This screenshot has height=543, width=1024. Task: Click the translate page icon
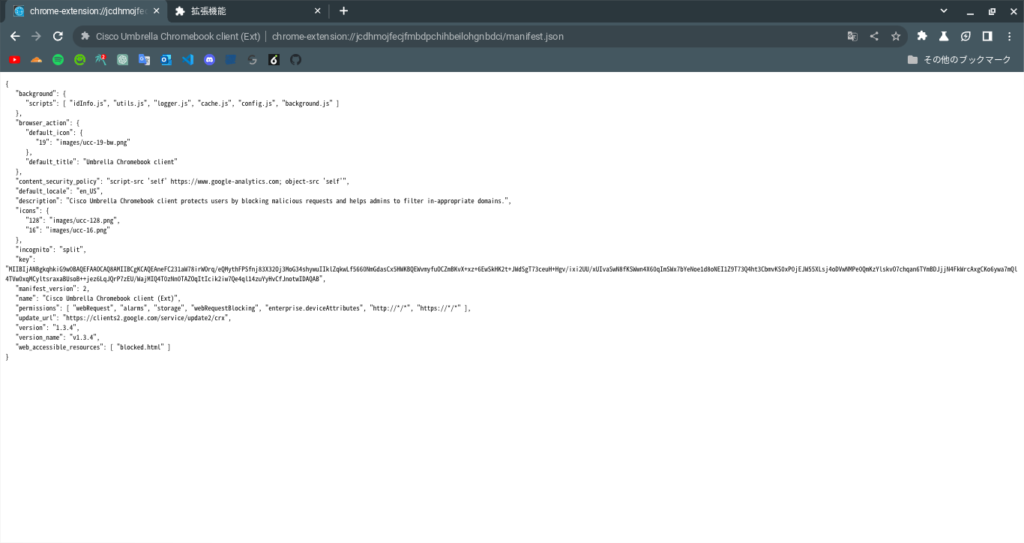click(852, 36)
